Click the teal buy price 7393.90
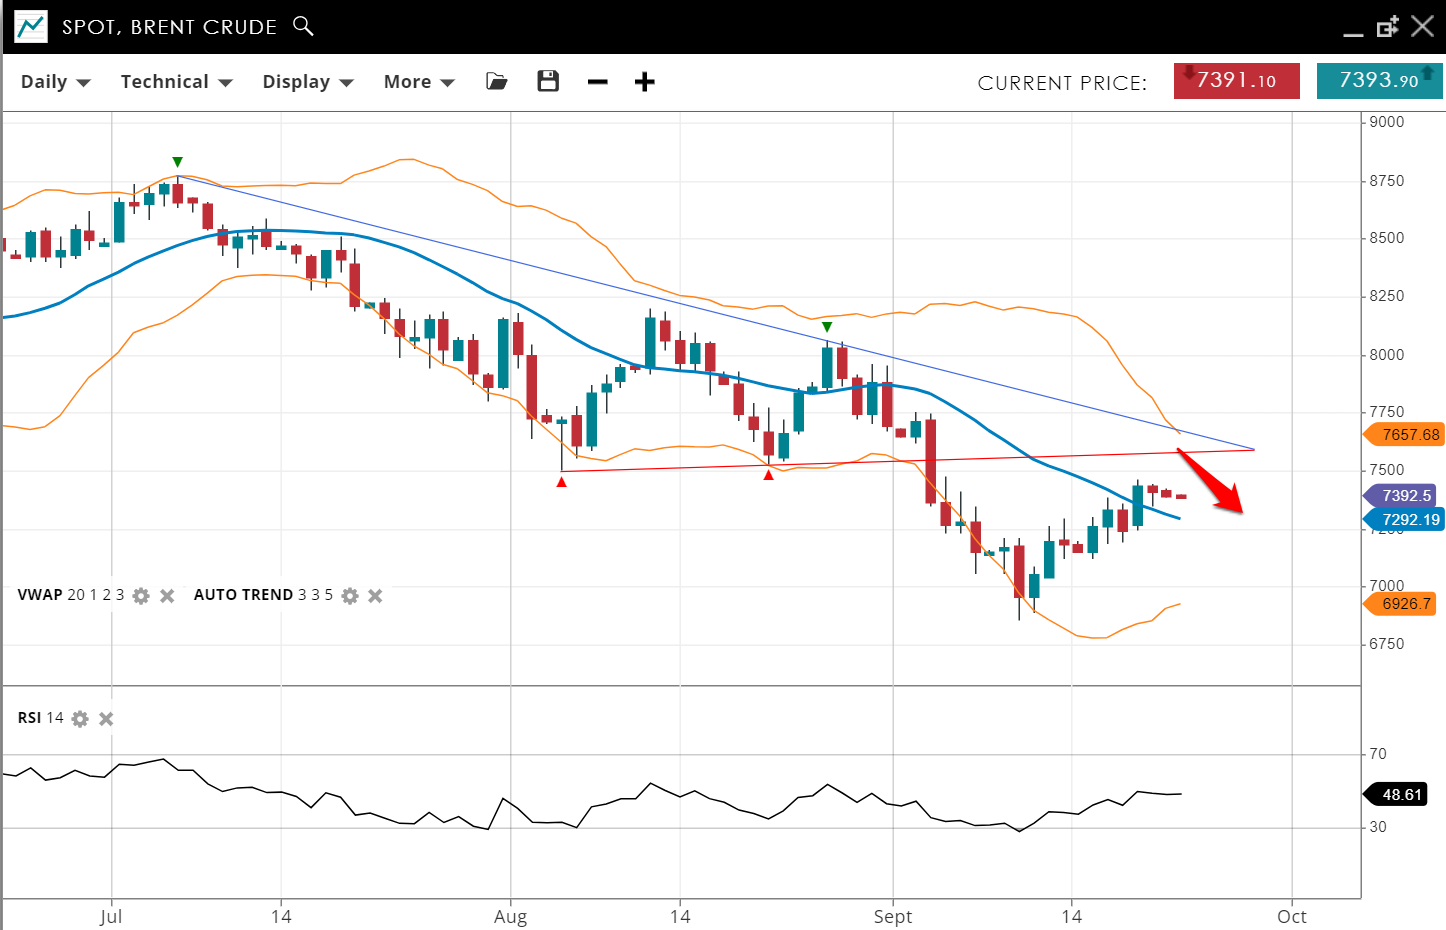The image size is (1446, 930). coord(1379,81)
